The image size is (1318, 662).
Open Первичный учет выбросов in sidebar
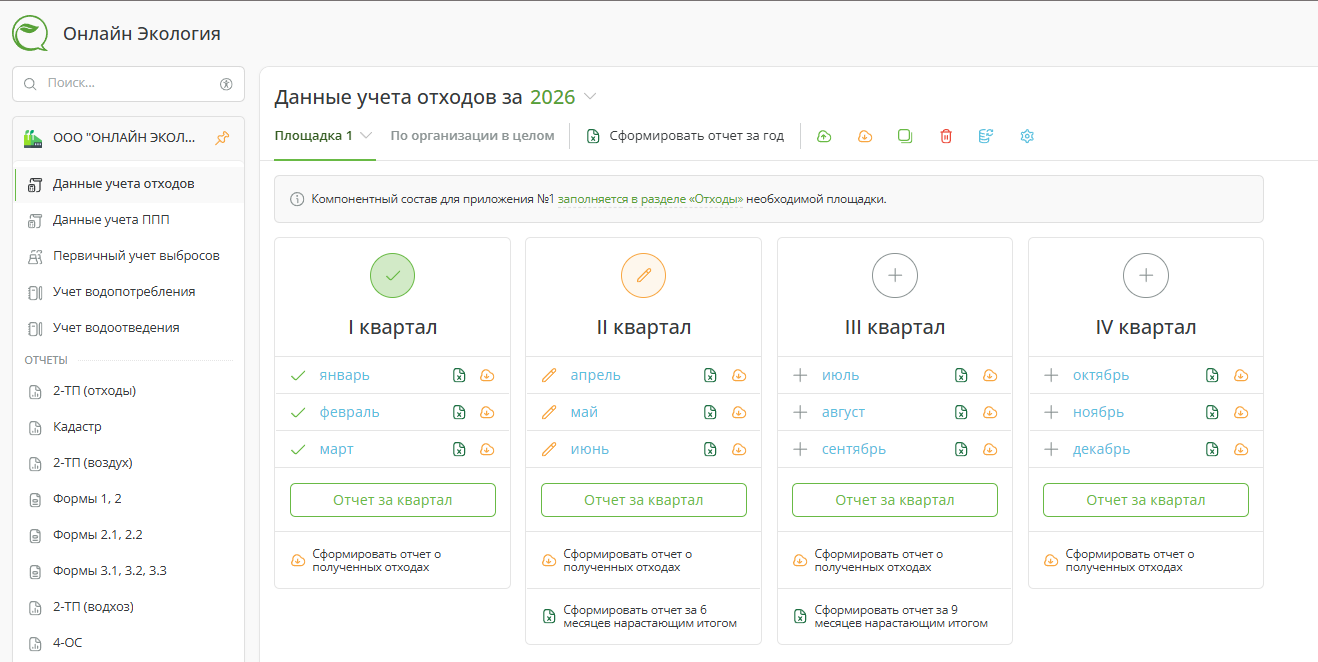coord(128,256)
